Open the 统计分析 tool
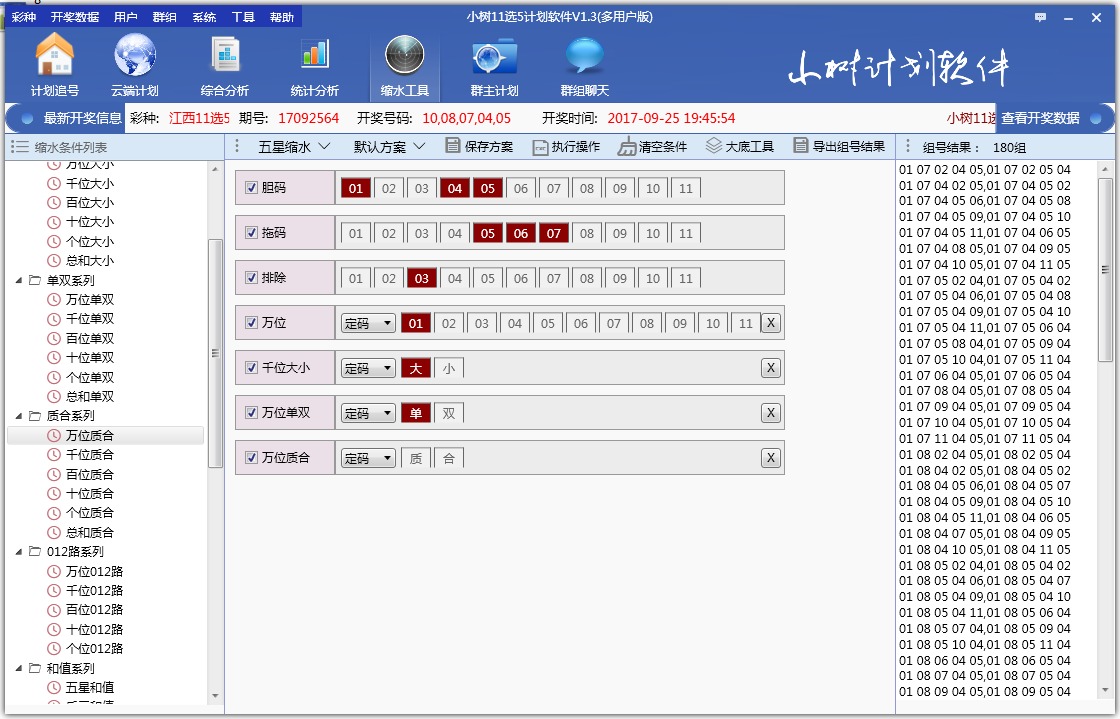This screenshot has height=719, width=1120. [314, 65]
